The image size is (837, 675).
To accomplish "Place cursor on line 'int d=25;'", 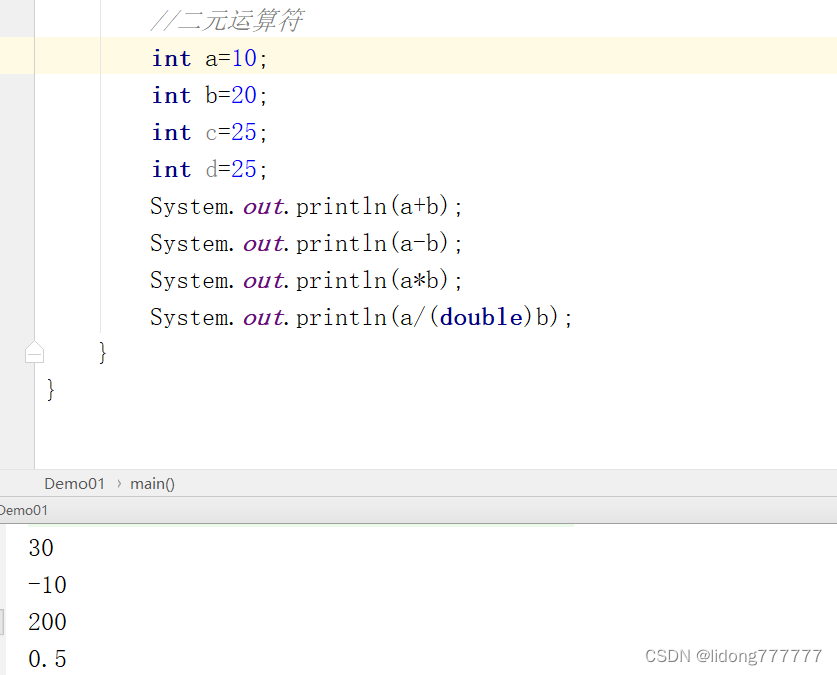I will coord(209,169).
